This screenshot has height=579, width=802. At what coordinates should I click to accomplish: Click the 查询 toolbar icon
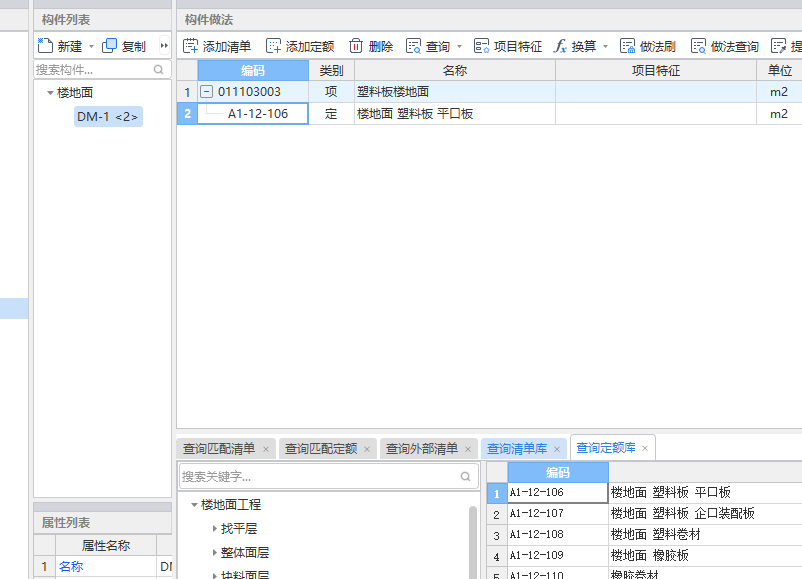click(413, 46)
